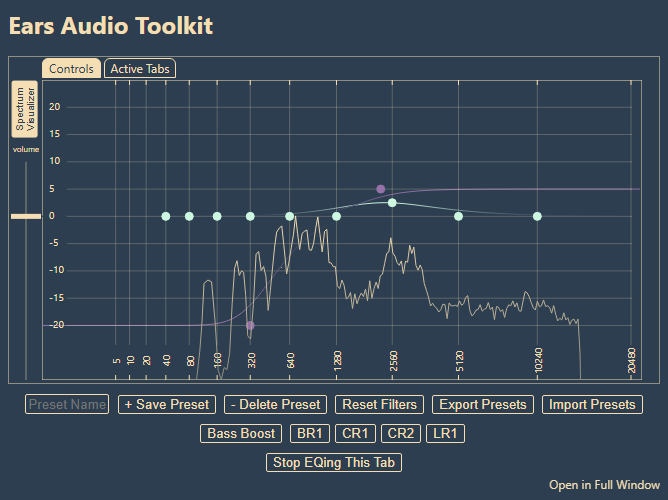668x500 pixels.
Task: Click the purple high-shelf filter dot at +5 dB
Action: coord(381,189)
